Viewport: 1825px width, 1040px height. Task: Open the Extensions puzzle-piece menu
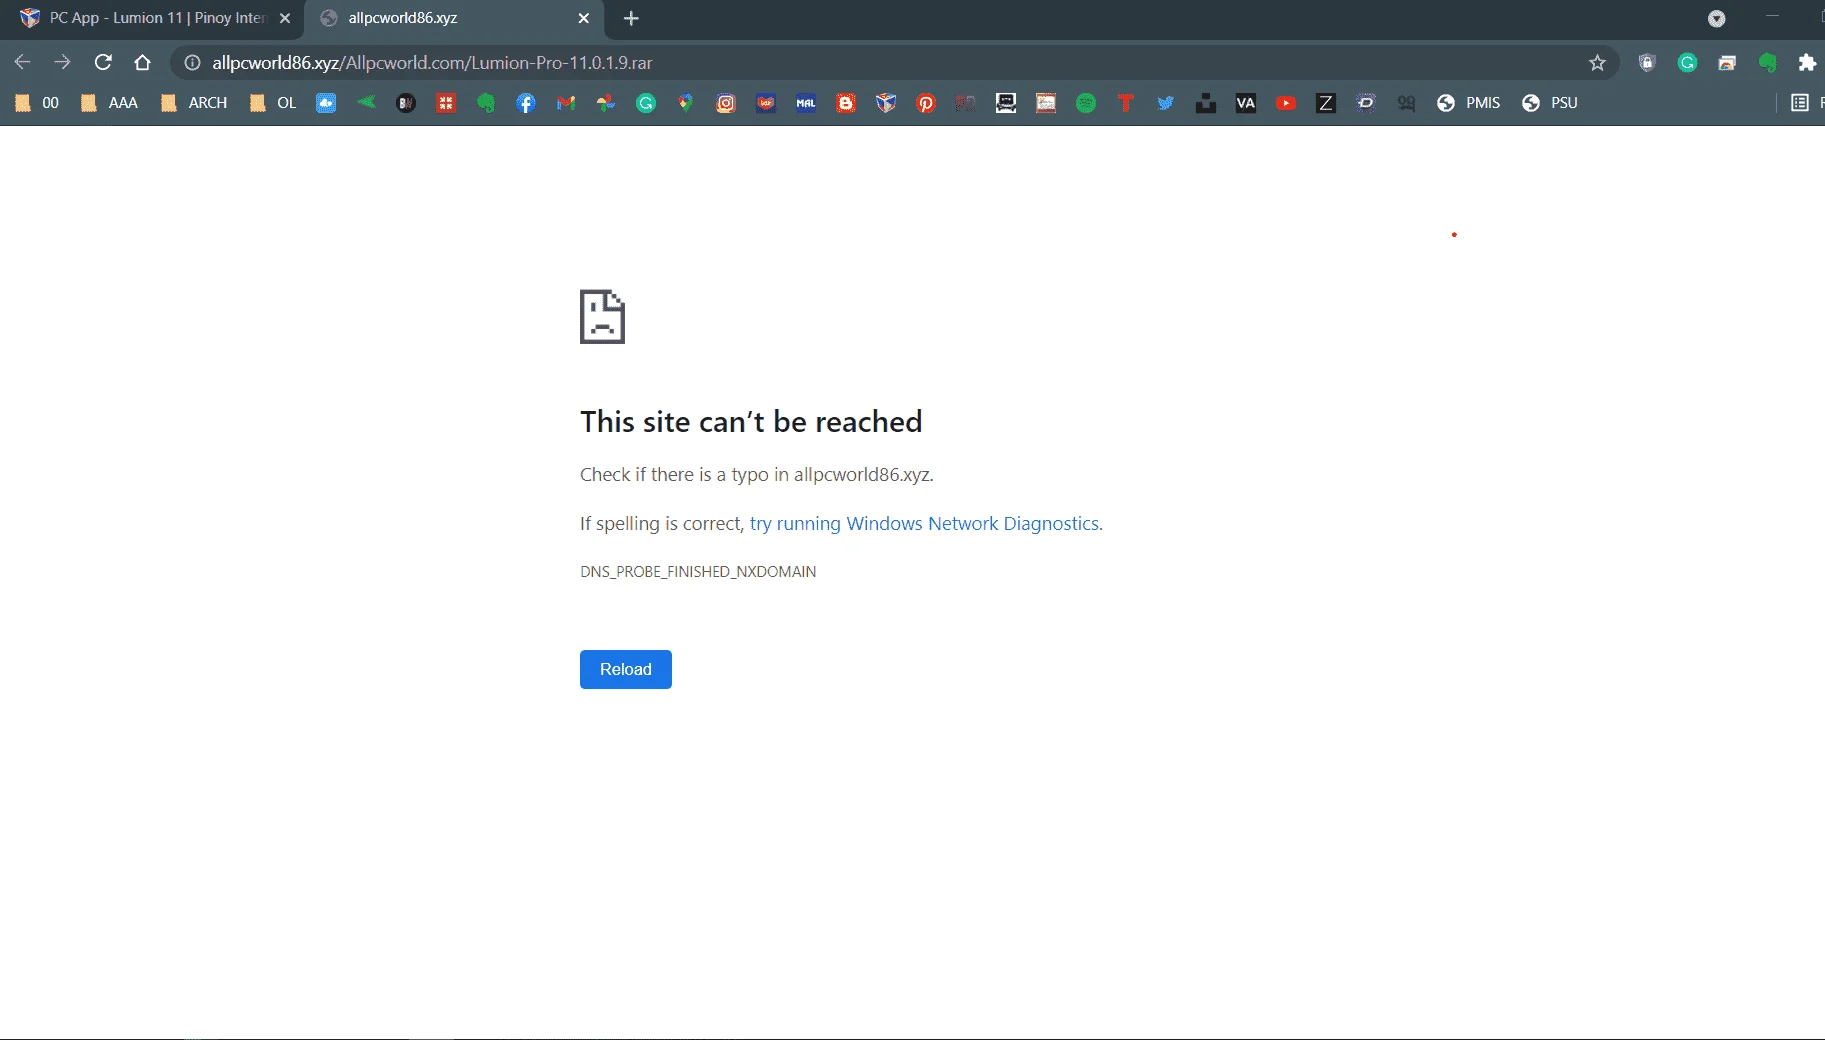[1807, 63]
